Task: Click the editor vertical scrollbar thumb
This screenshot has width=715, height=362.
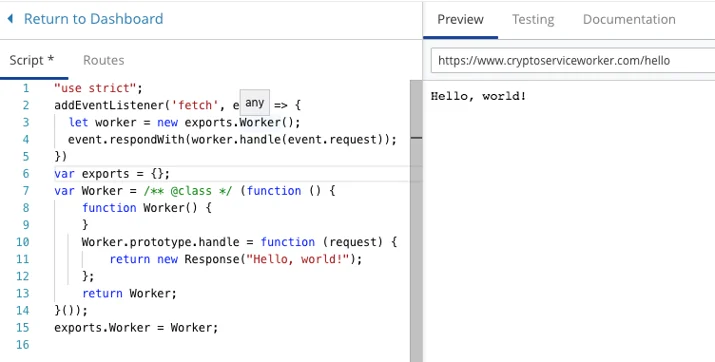Action: tap(416, 221)
